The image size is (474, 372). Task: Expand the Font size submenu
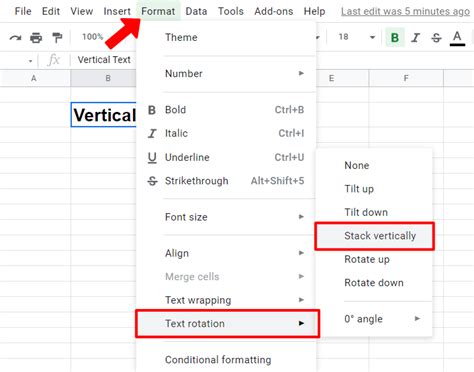click(226, 217)
